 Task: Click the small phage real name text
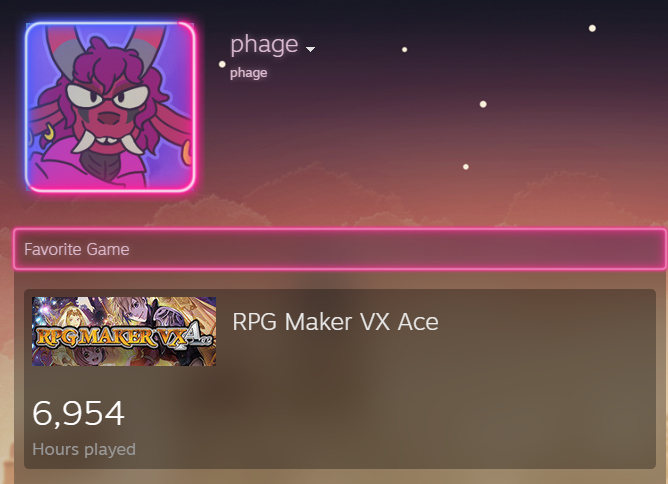point(248,73)
